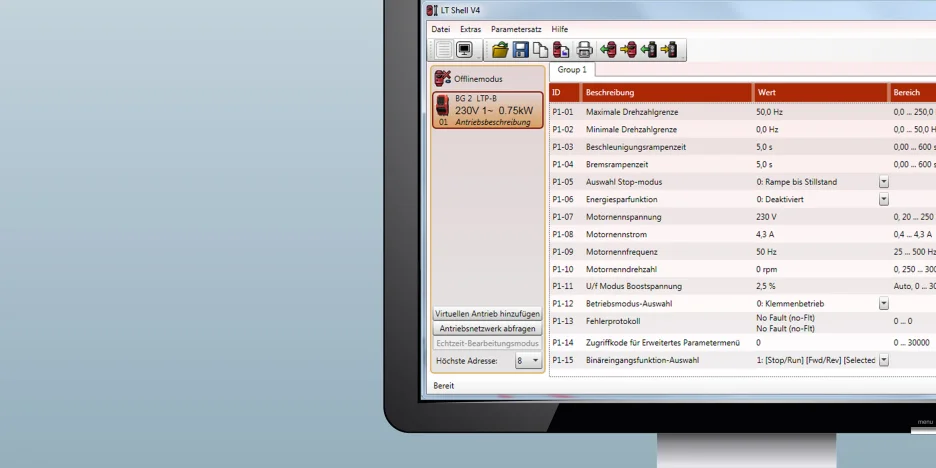Click the 0 ... 30000 range for P1-14

pyautogui.click(x=912, y=343)
